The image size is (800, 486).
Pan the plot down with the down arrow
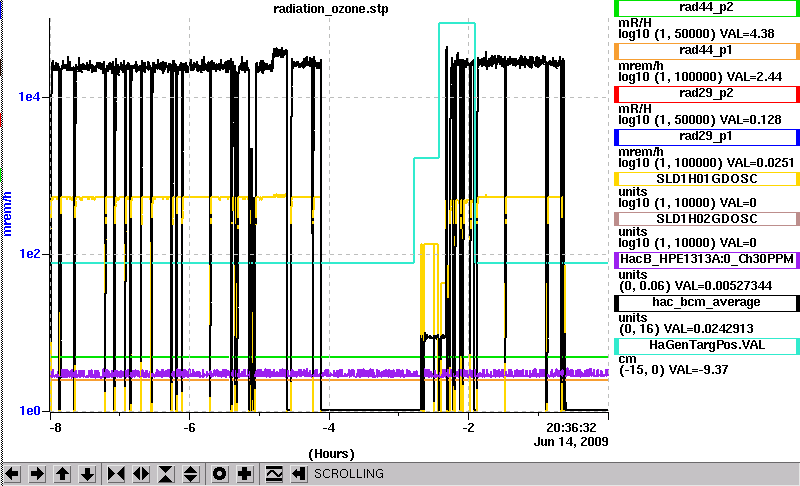click(88, 474)
